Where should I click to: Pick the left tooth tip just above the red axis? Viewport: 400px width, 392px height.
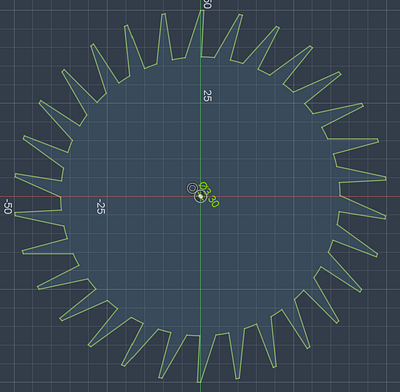15,174
